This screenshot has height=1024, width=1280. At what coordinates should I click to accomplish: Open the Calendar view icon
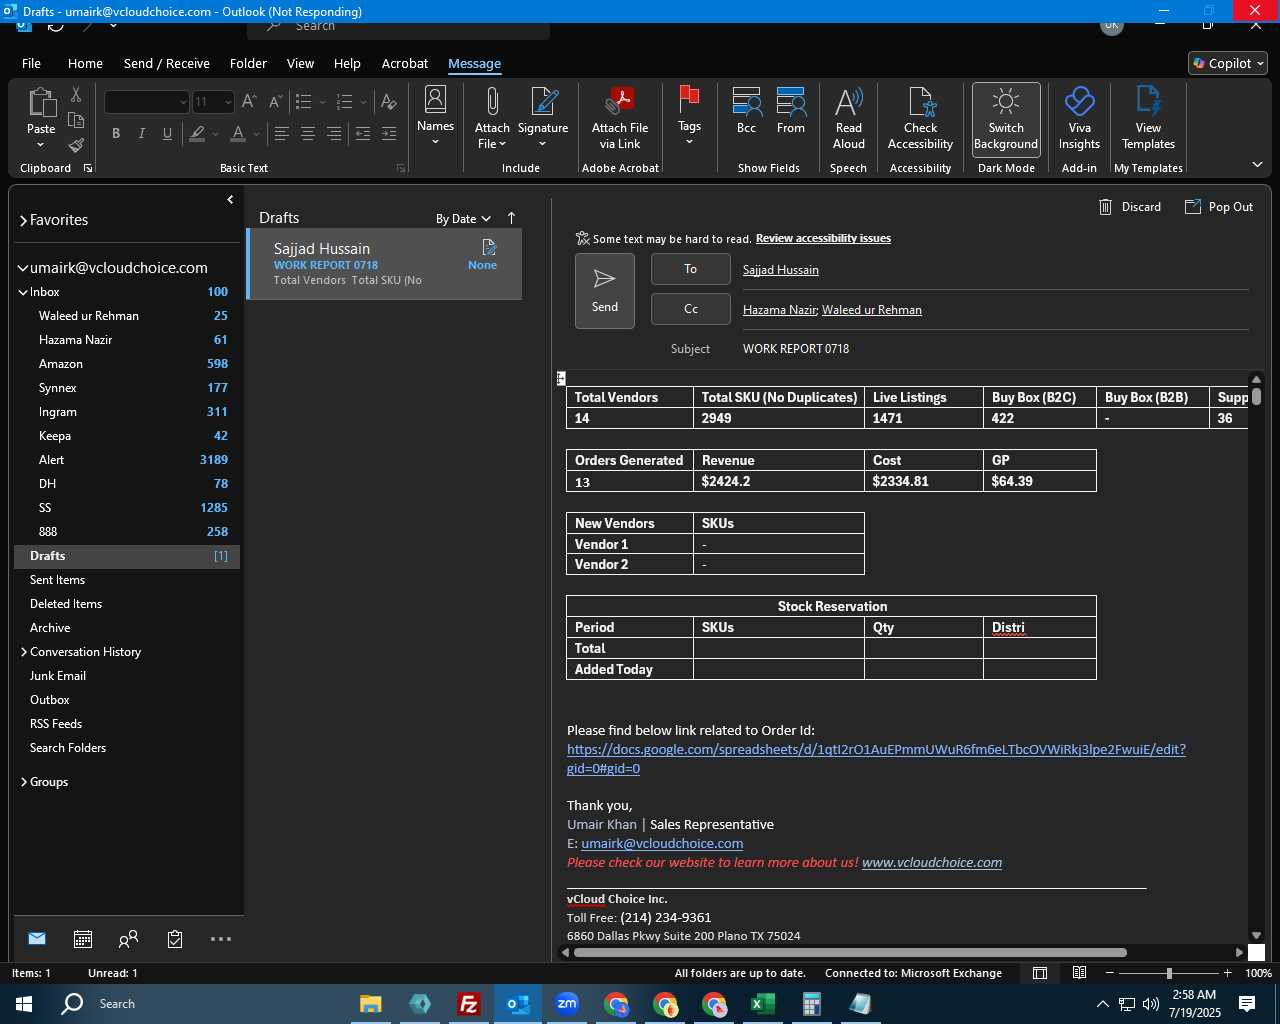coord(83,939)
